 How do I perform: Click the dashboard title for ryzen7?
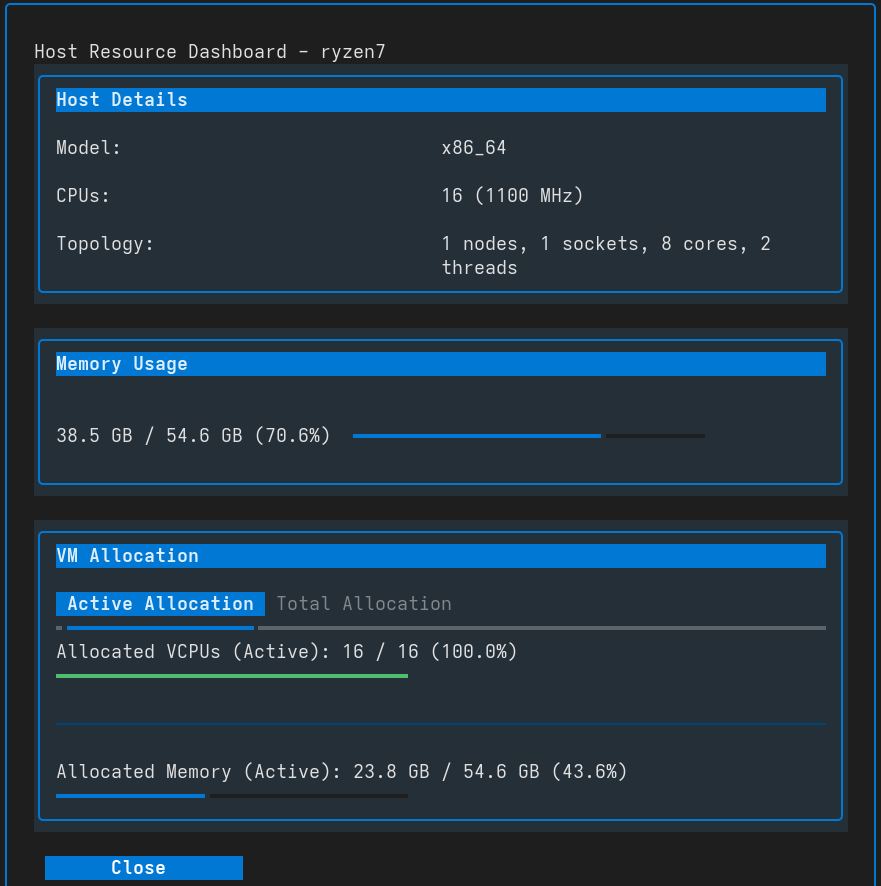click(210, 51)
